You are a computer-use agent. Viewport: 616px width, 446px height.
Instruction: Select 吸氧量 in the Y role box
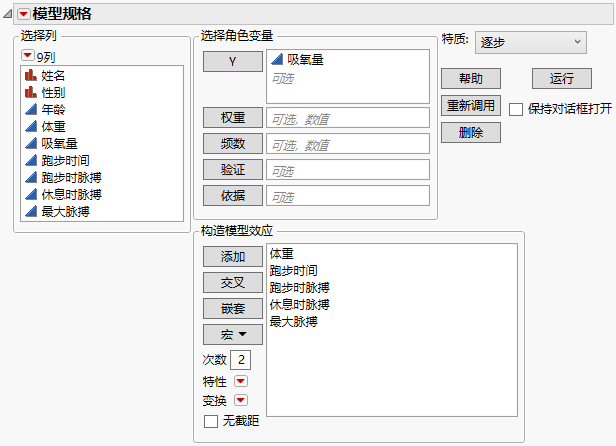[305, 59]
